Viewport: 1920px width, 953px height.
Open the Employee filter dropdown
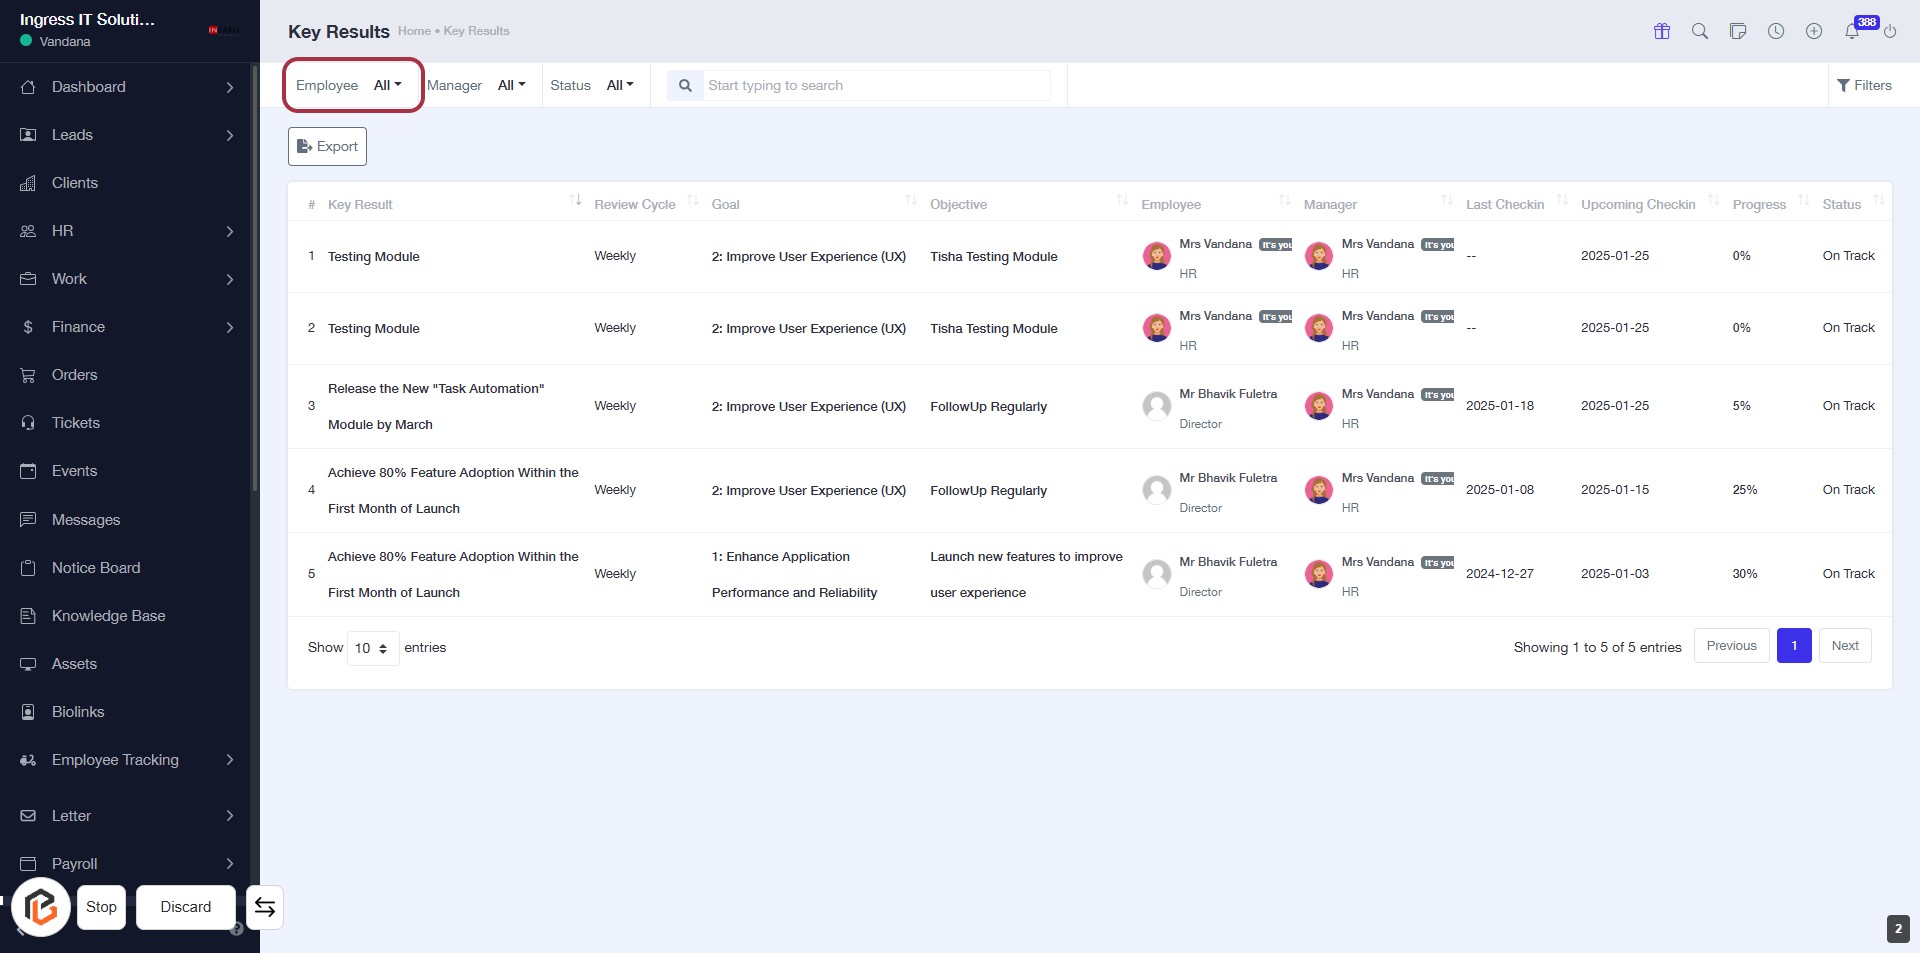tap(387, 85)
